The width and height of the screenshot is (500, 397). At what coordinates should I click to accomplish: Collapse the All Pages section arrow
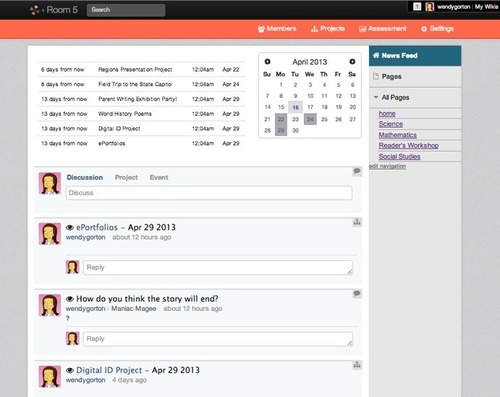pos(376,97)
